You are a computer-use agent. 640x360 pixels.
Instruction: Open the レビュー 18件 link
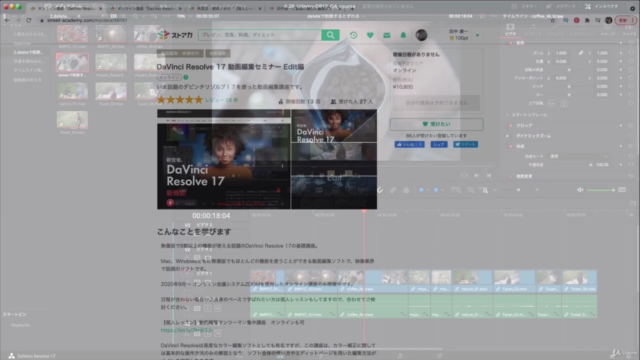221,100
